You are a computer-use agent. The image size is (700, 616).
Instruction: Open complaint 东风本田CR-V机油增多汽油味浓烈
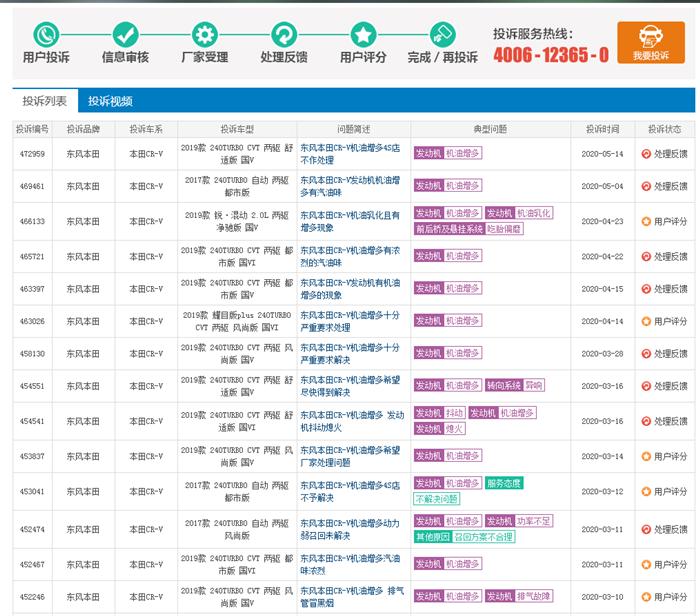(350, 565)
